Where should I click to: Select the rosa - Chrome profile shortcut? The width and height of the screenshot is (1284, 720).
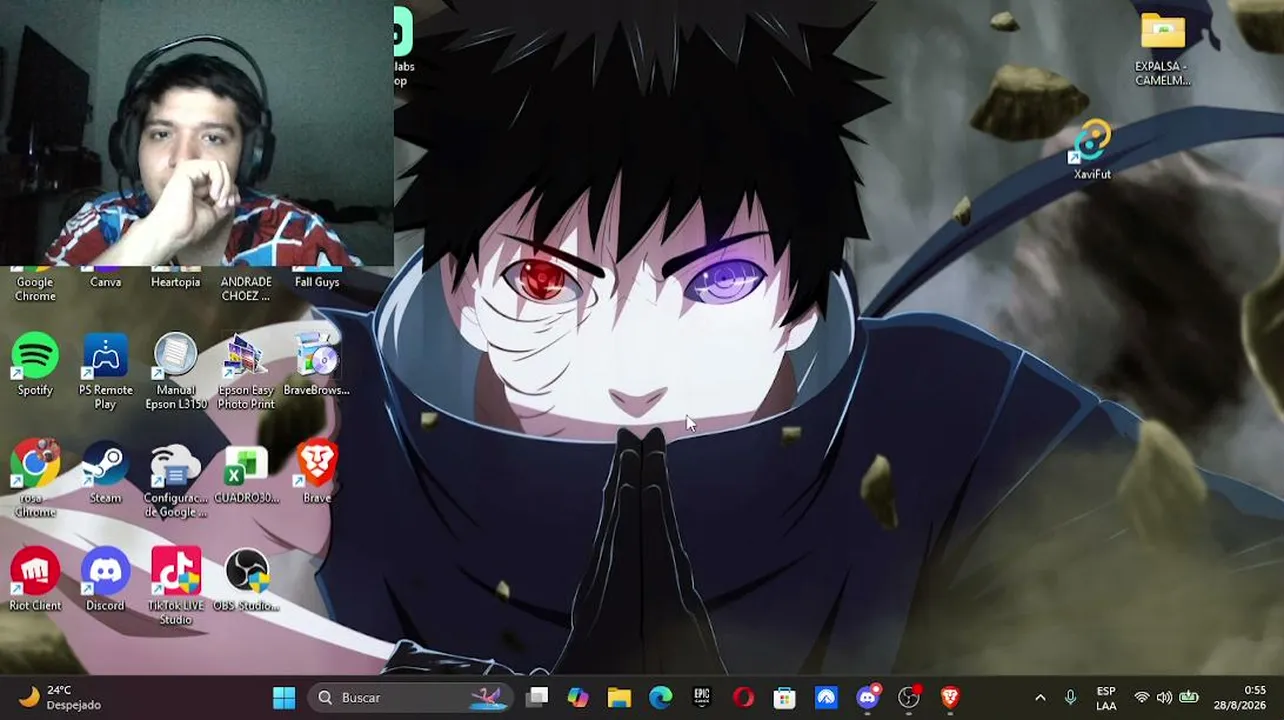tap(35, 479)
